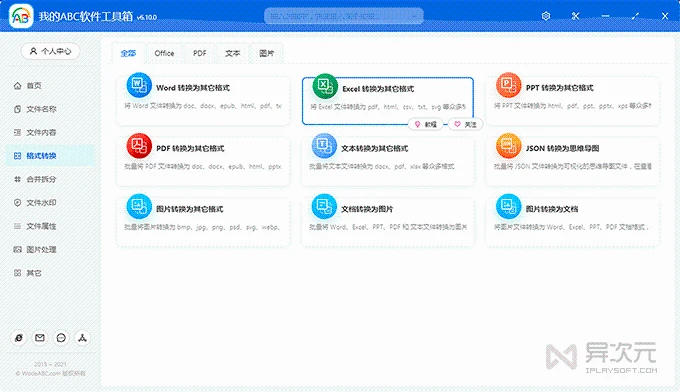Open the 合并拆分 sidebar section
This screenshot has height=392, width=680.
pos(50,179)
